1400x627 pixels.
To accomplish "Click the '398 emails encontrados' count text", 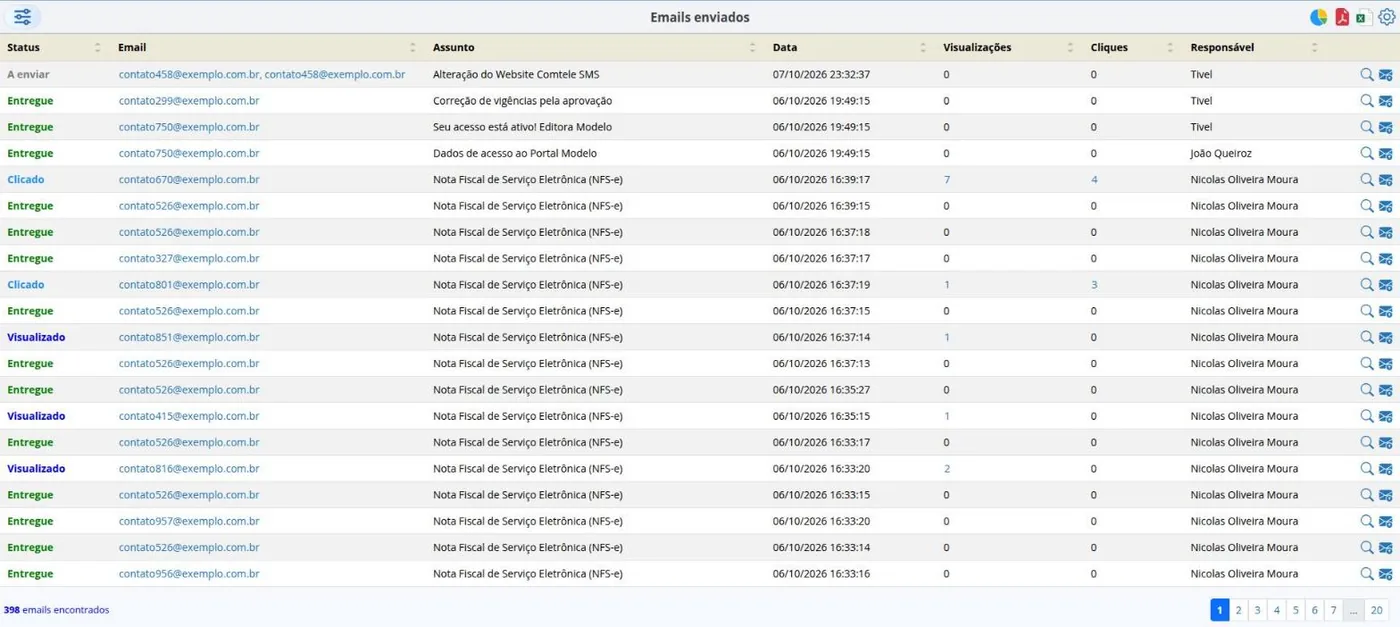I will click(x=57, y=610).
